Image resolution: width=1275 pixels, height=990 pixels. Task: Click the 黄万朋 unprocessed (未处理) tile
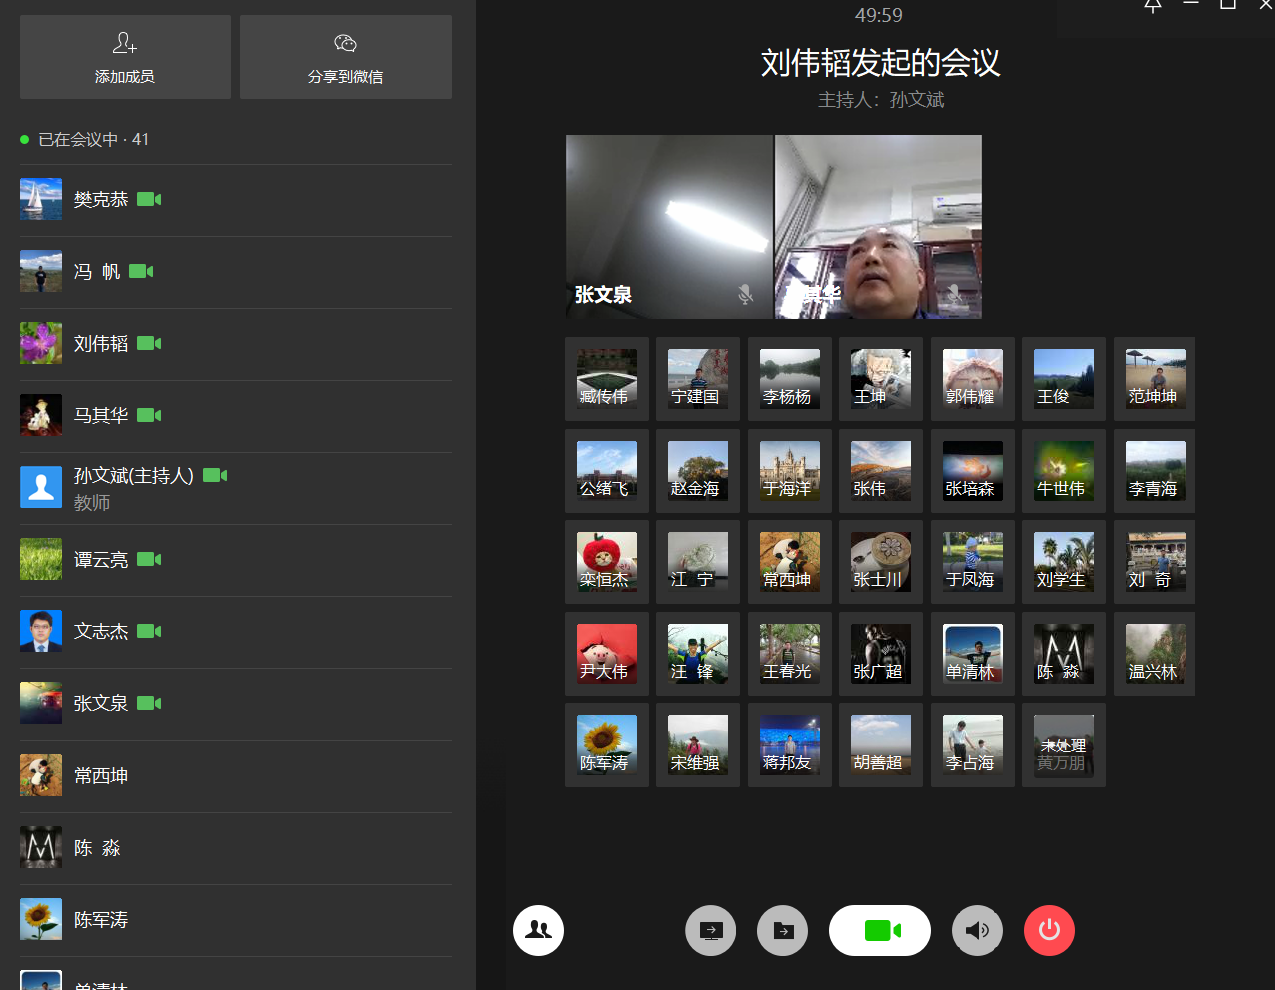pyautogui.click(x=1063, y=745)
